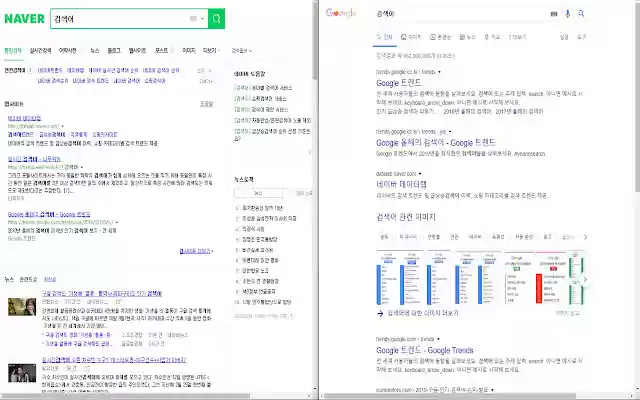
Task: Switch to Google '뉴스' news tab
Action: click(467, 37)
